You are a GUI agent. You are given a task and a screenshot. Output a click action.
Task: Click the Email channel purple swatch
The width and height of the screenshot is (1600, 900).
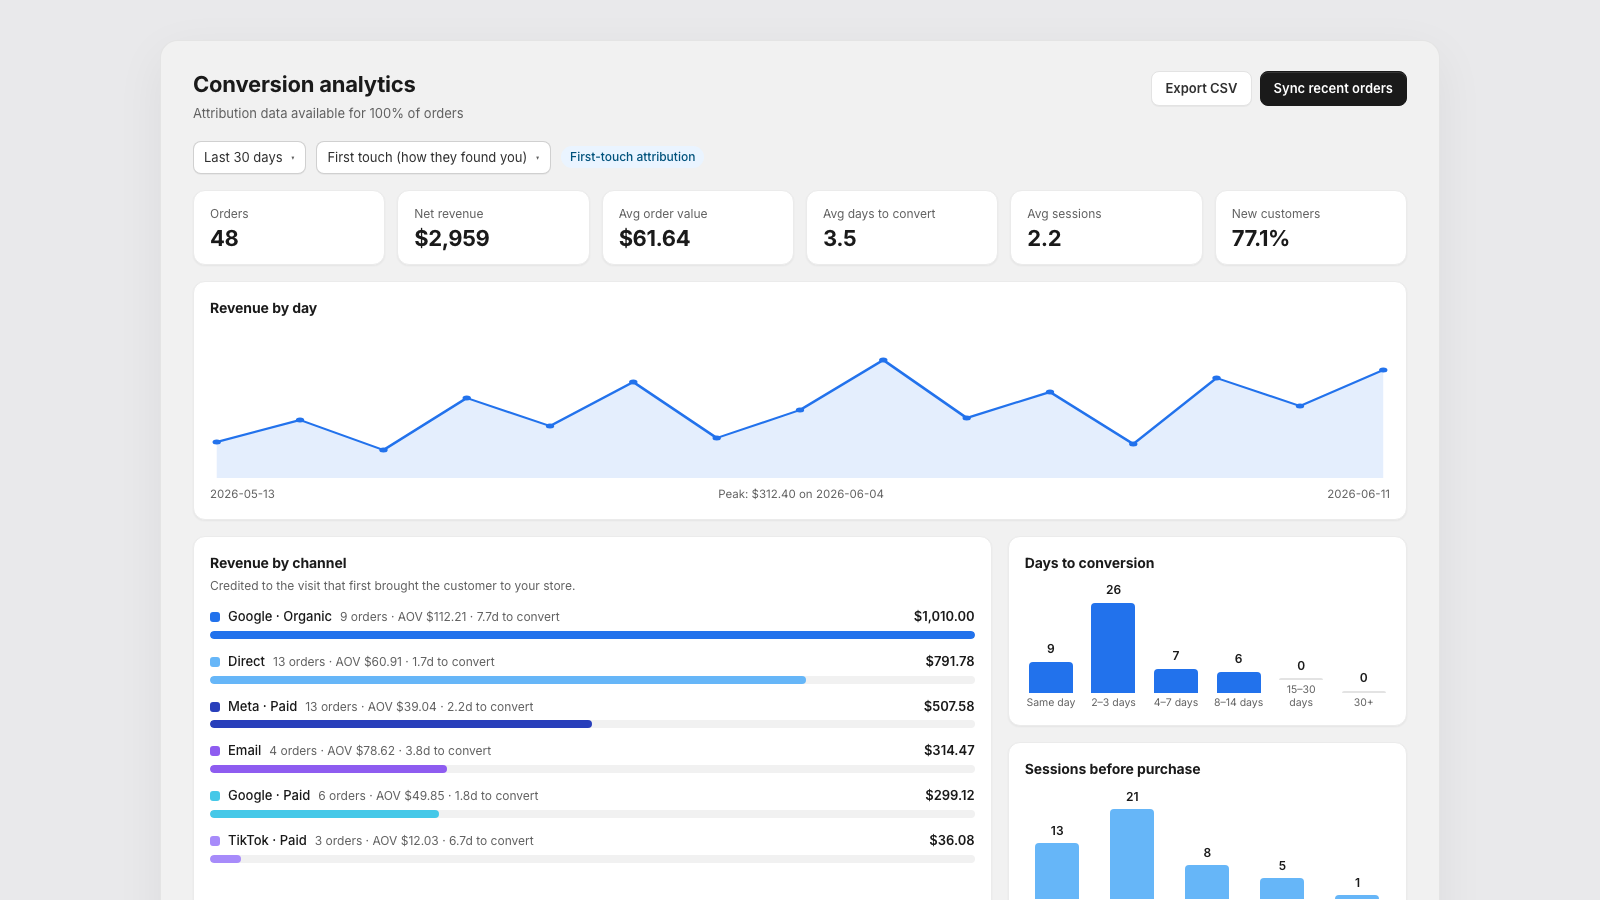point(215,751)
